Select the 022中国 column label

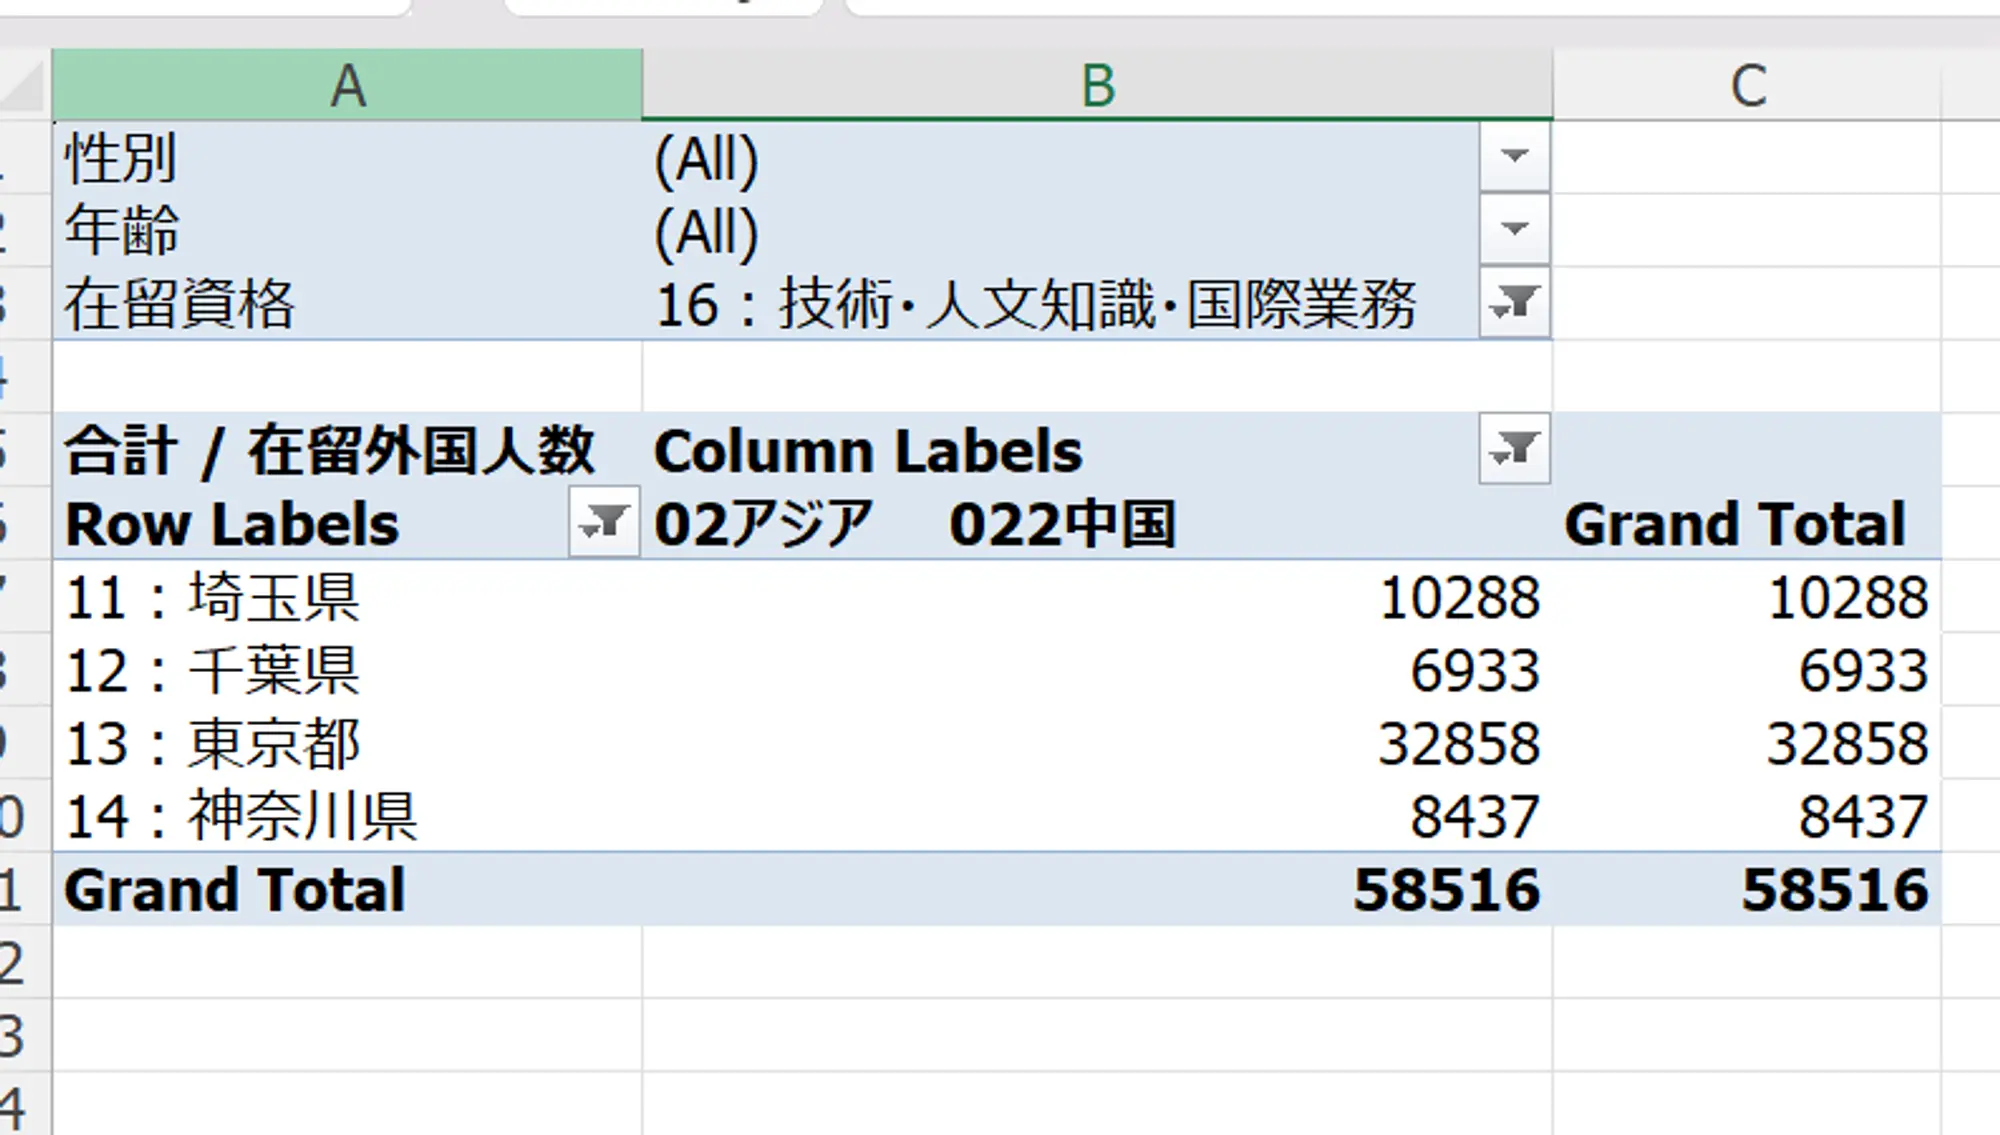coord(1062,524)
